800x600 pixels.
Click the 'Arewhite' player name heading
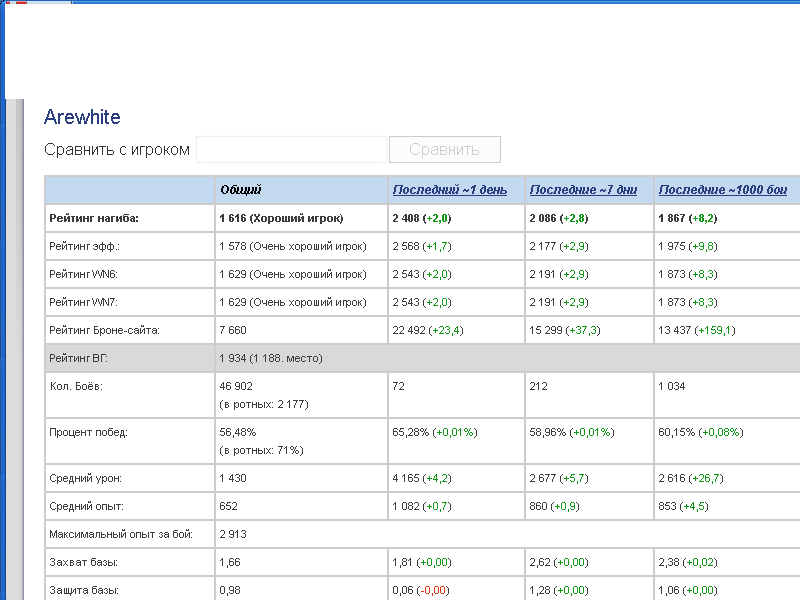click(82, 117)
